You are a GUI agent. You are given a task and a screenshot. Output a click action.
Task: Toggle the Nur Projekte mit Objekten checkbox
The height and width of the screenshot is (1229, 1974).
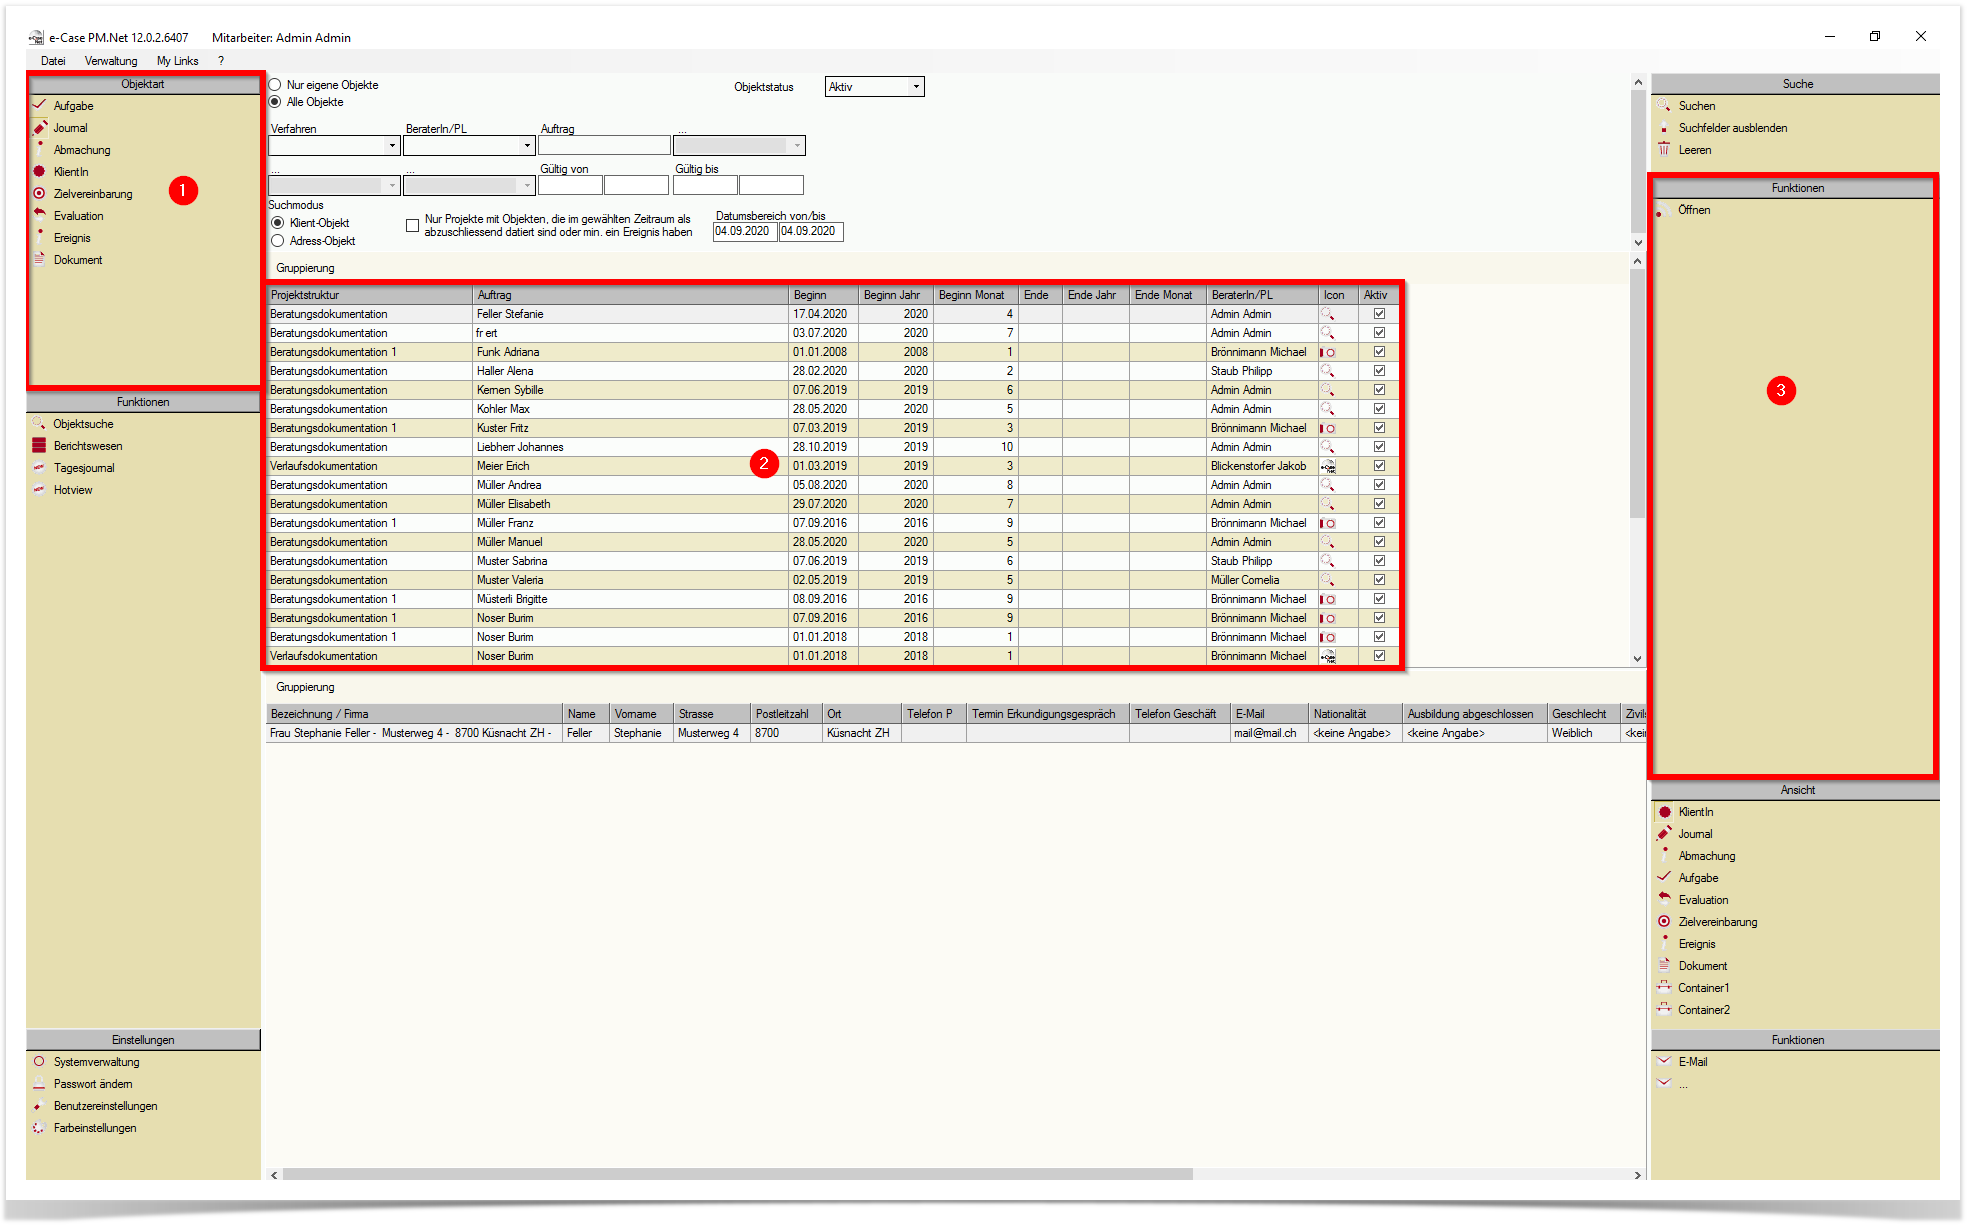pos(412,225)
